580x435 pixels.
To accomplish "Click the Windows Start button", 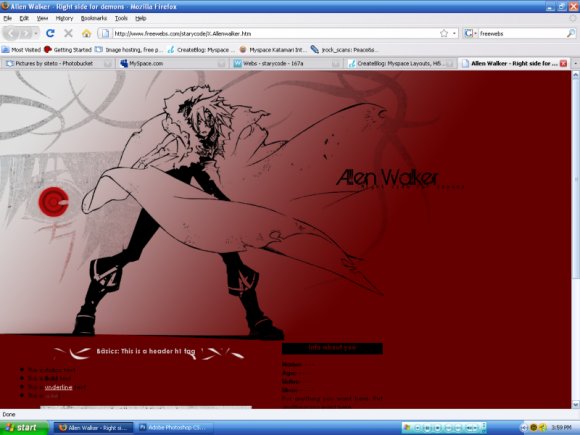I will 24,428.
